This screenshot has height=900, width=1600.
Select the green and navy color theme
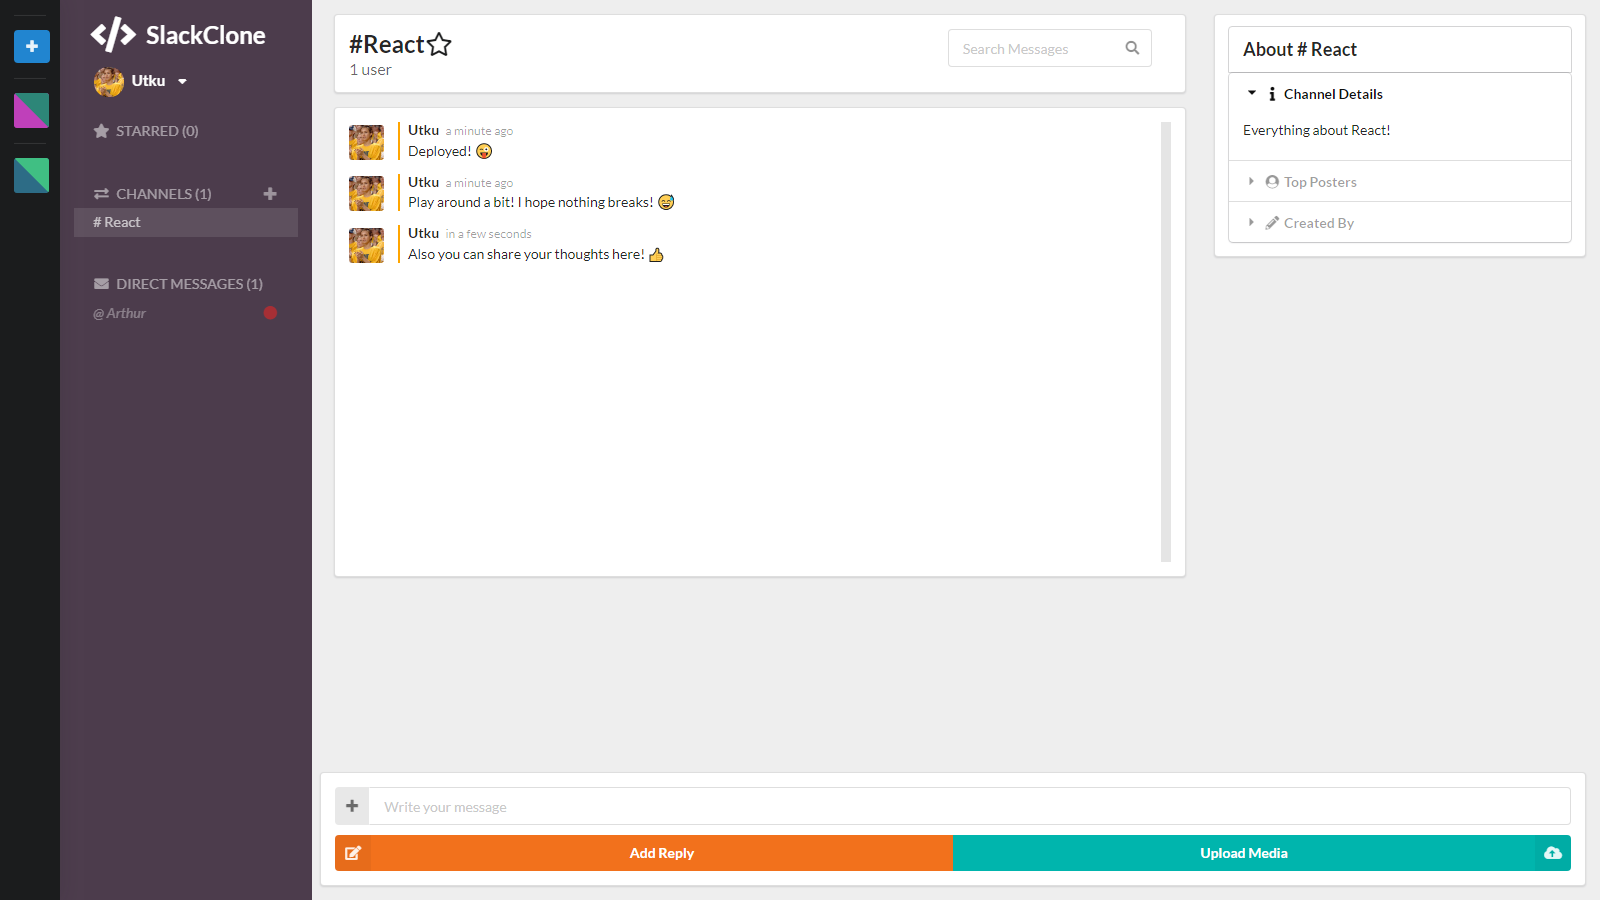[31, 175]
